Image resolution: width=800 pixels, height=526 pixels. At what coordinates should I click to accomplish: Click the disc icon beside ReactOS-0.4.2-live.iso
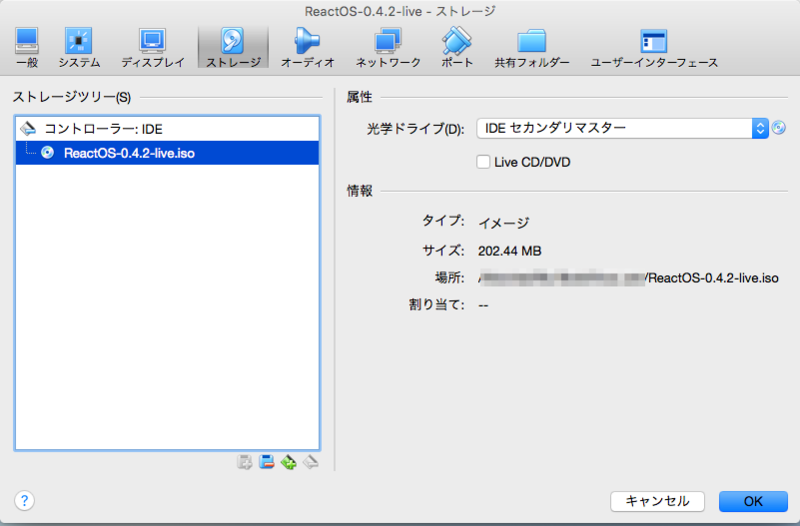click(x=47, y=153)
